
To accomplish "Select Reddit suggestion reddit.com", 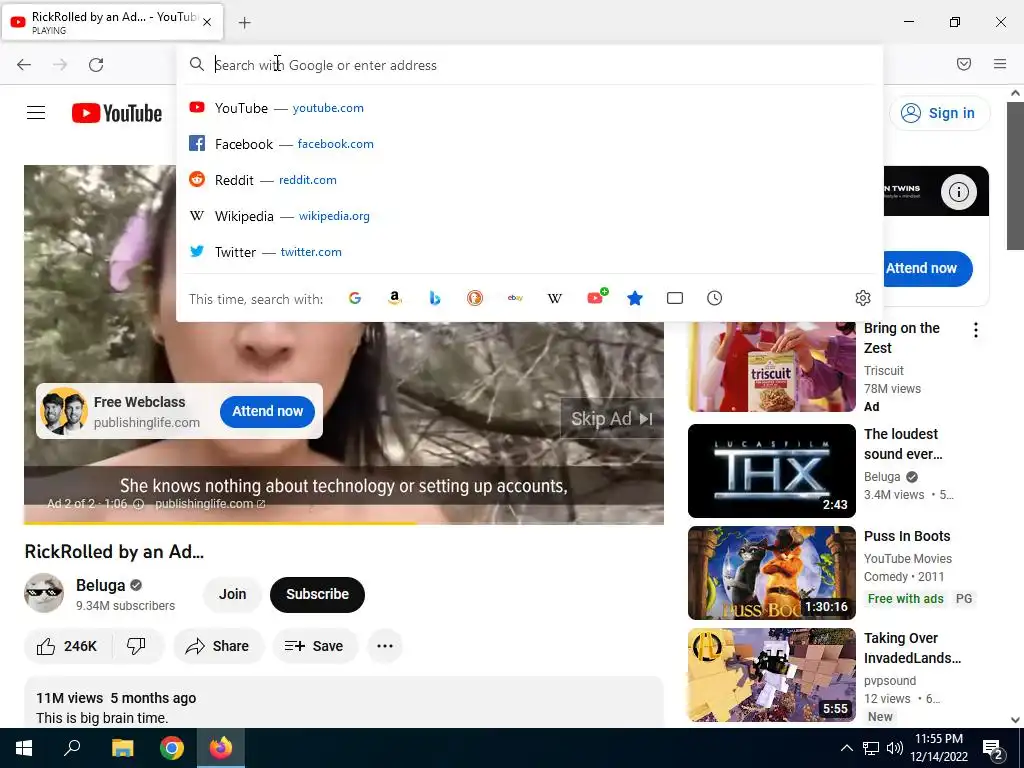I will pyautogui.click(x=529, y=180).
